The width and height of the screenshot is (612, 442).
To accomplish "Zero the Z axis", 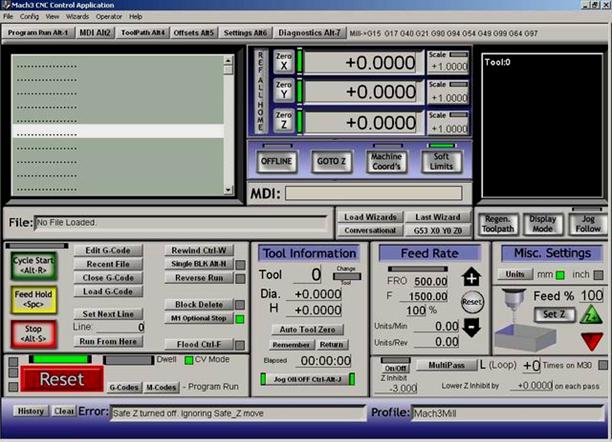I will click(284, 120).
